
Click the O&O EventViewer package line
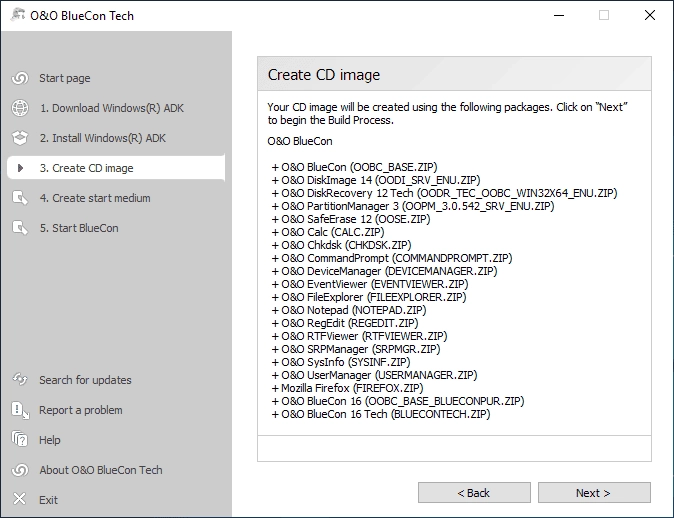[370, 284]
